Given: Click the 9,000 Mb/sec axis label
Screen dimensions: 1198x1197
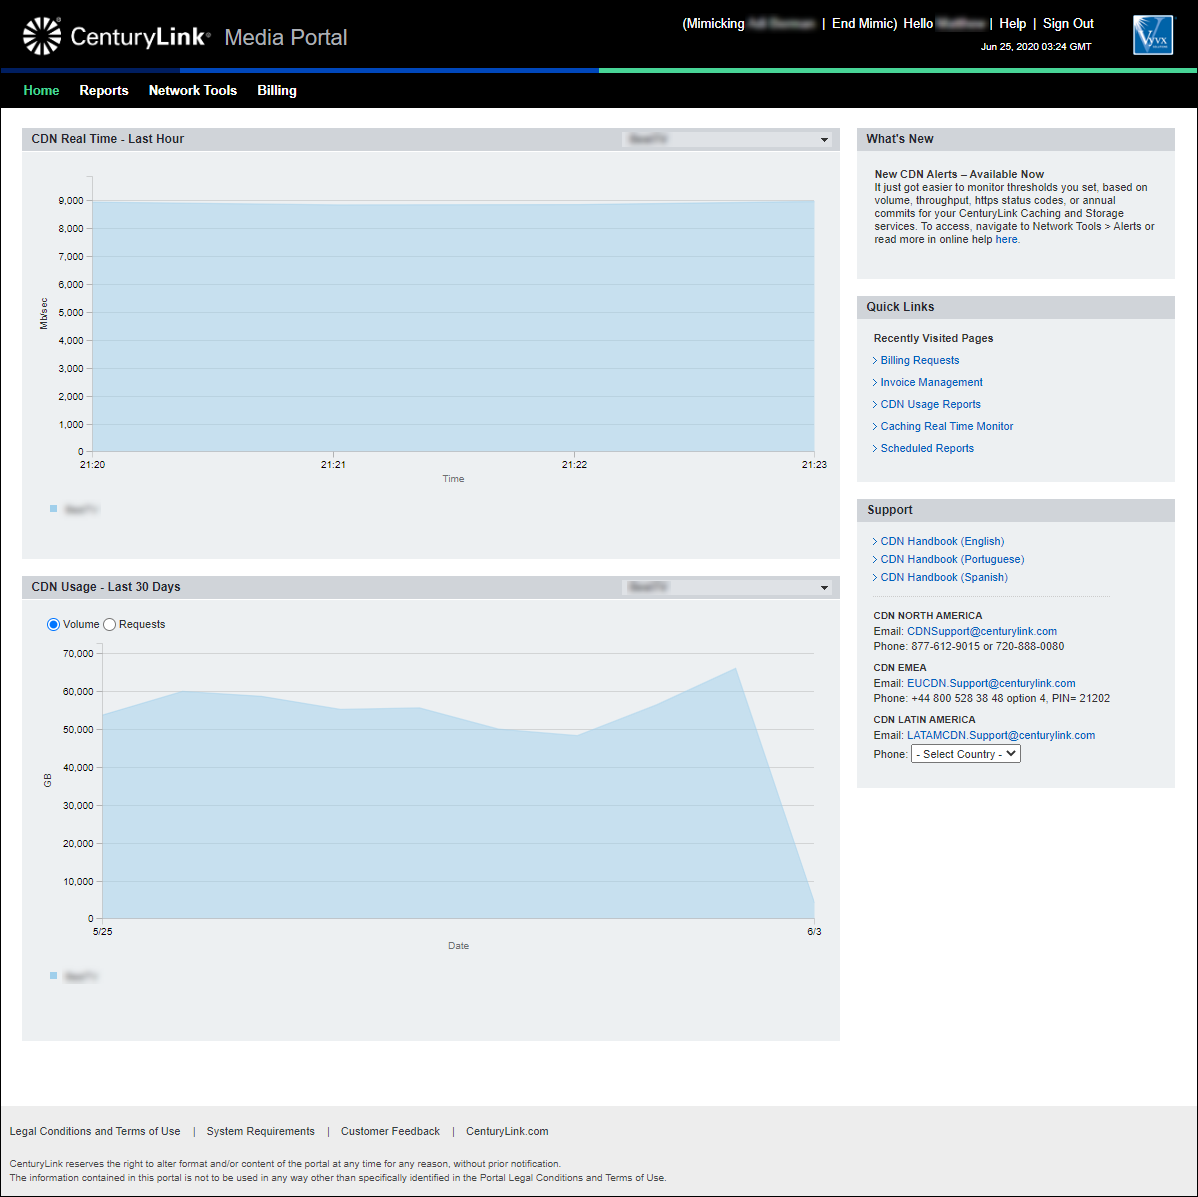Looking at the screenshot, I should [x=71, y=201].
